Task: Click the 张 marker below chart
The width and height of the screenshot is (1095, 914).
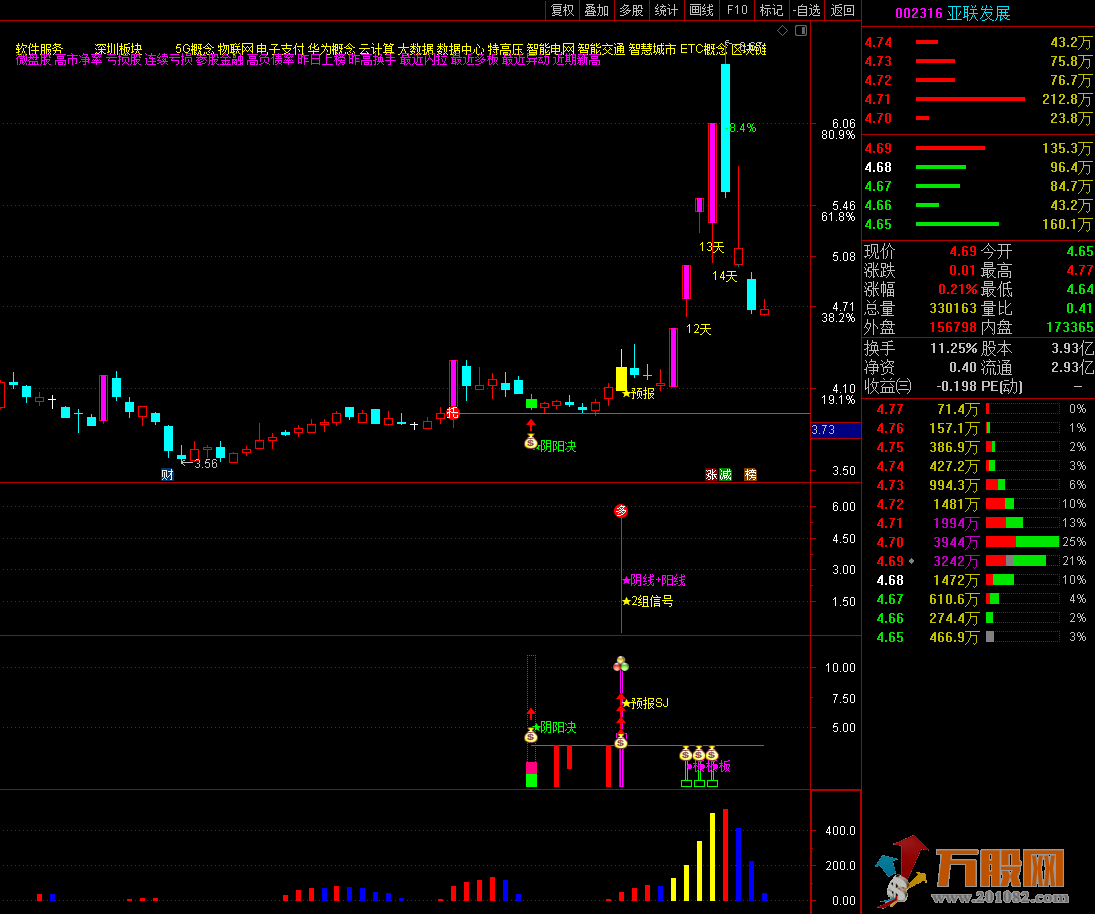Action: point(711,475)
